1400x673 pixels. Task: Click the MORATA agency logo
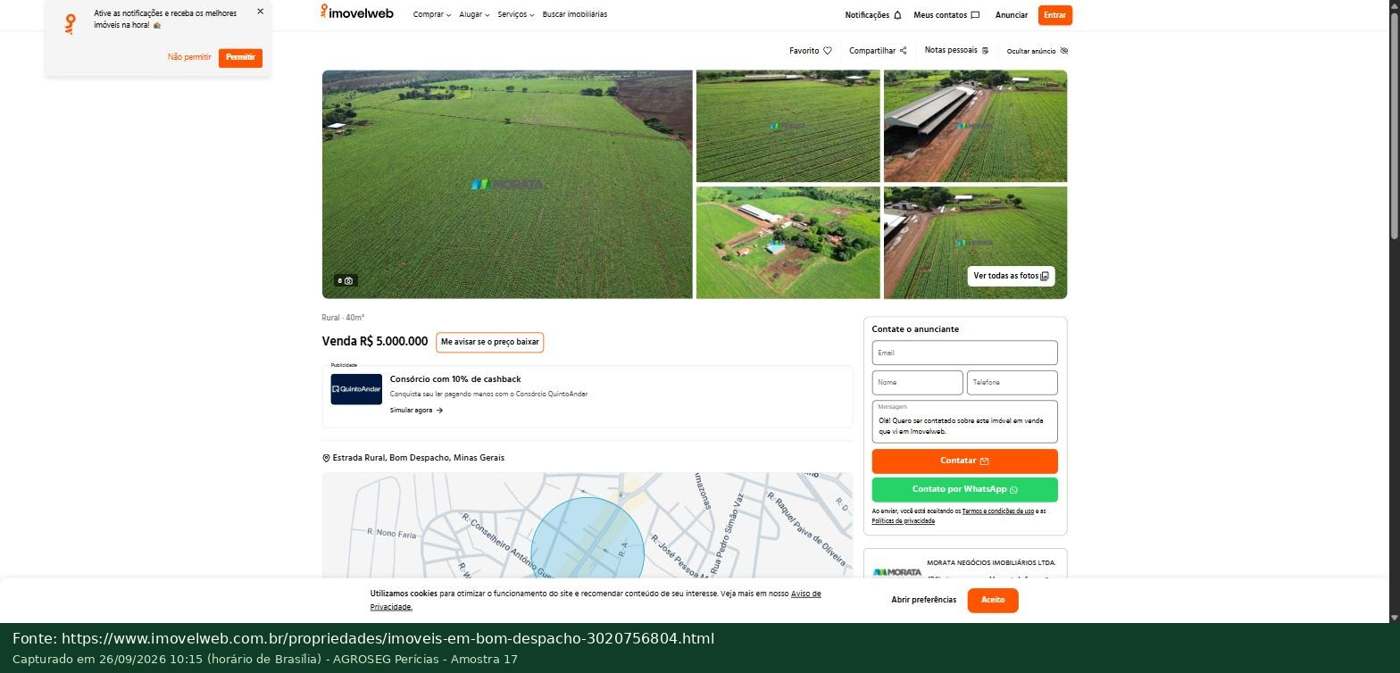point(897,572)
